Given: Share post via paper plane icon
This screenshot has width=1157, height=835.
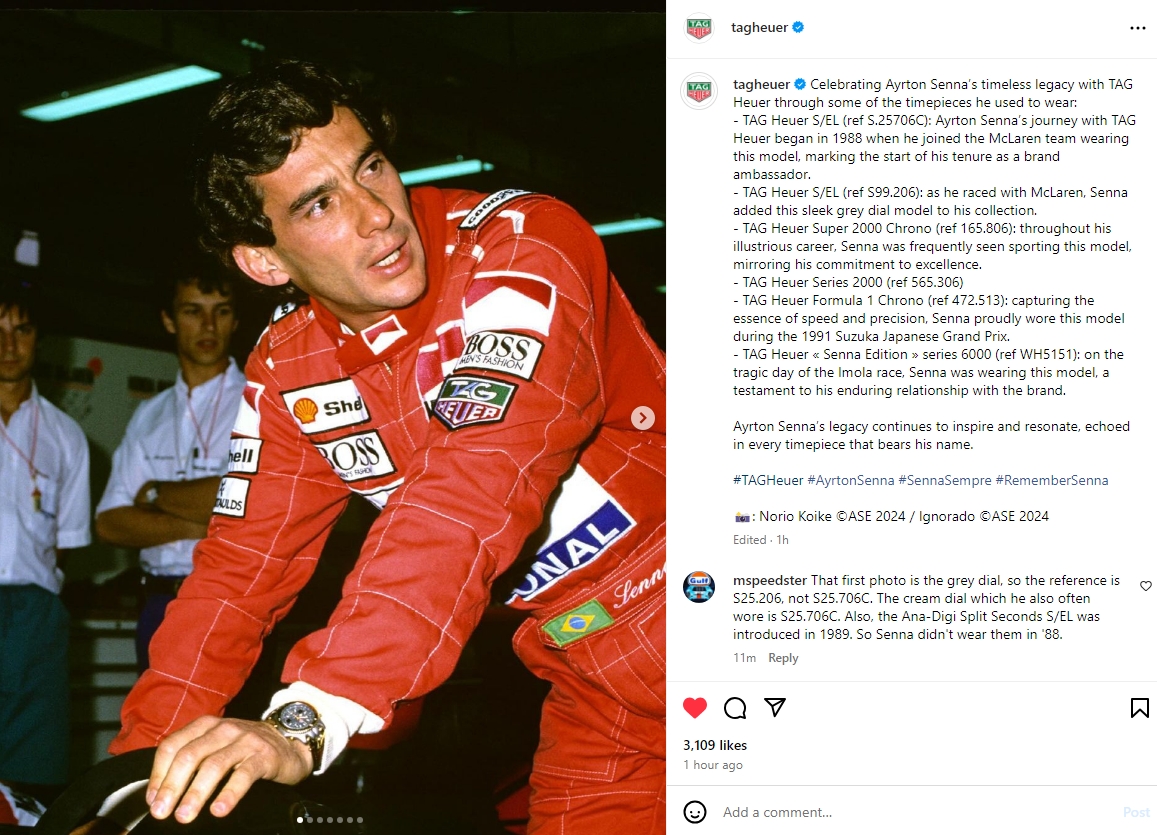Looking at the screenshot, I should click(x=775, y=707).
